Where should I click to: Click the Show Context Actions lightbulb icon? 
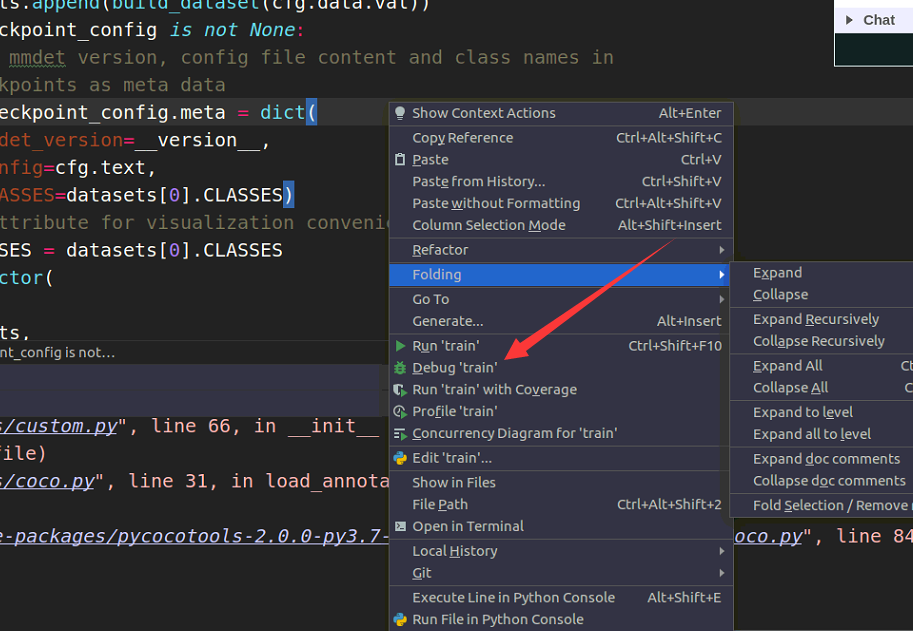pos(401,113)
